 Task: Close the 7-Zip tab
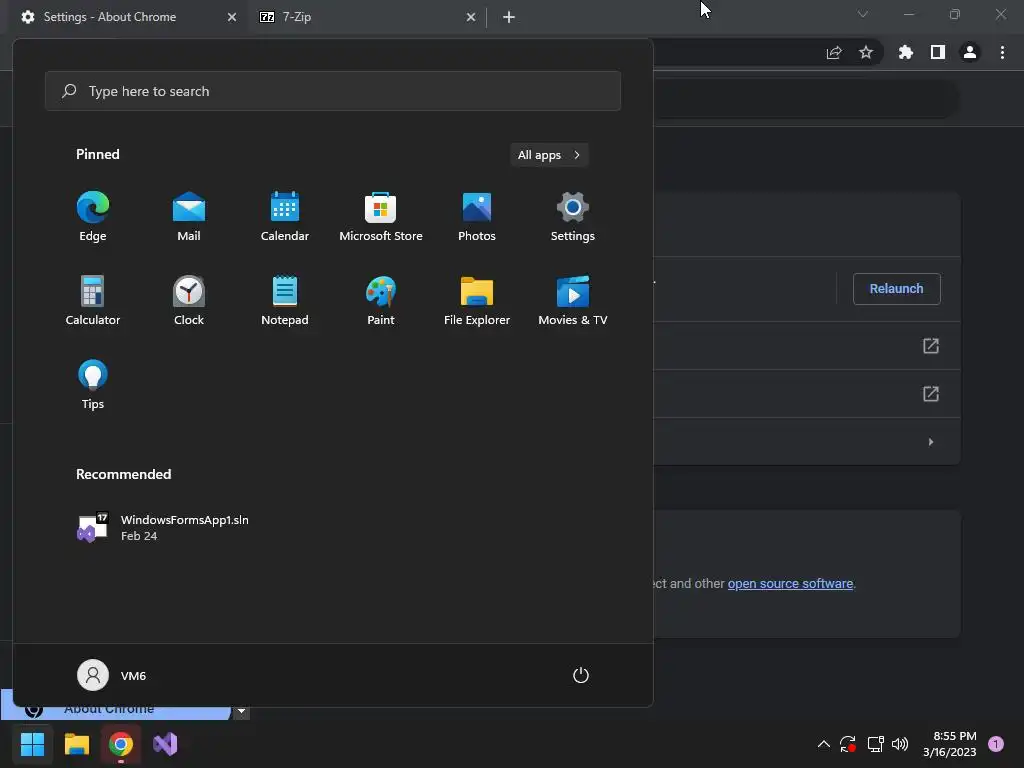click(x=471, y=17)
